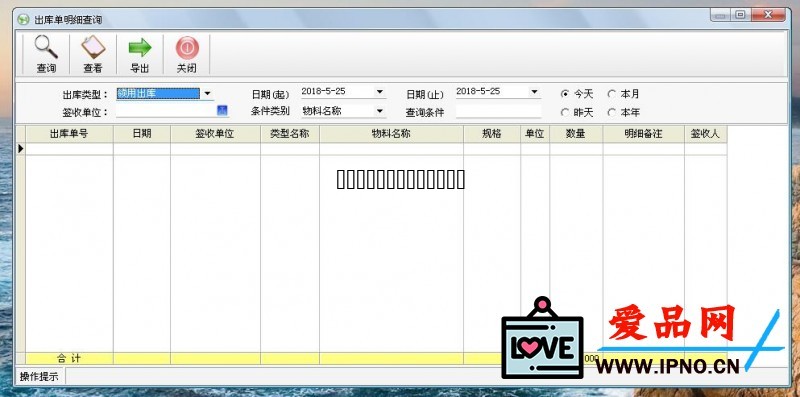Screen dimensions: 800x397
Task: Click the blue lookup icon beside 签收单位
Action: (222, 110)
